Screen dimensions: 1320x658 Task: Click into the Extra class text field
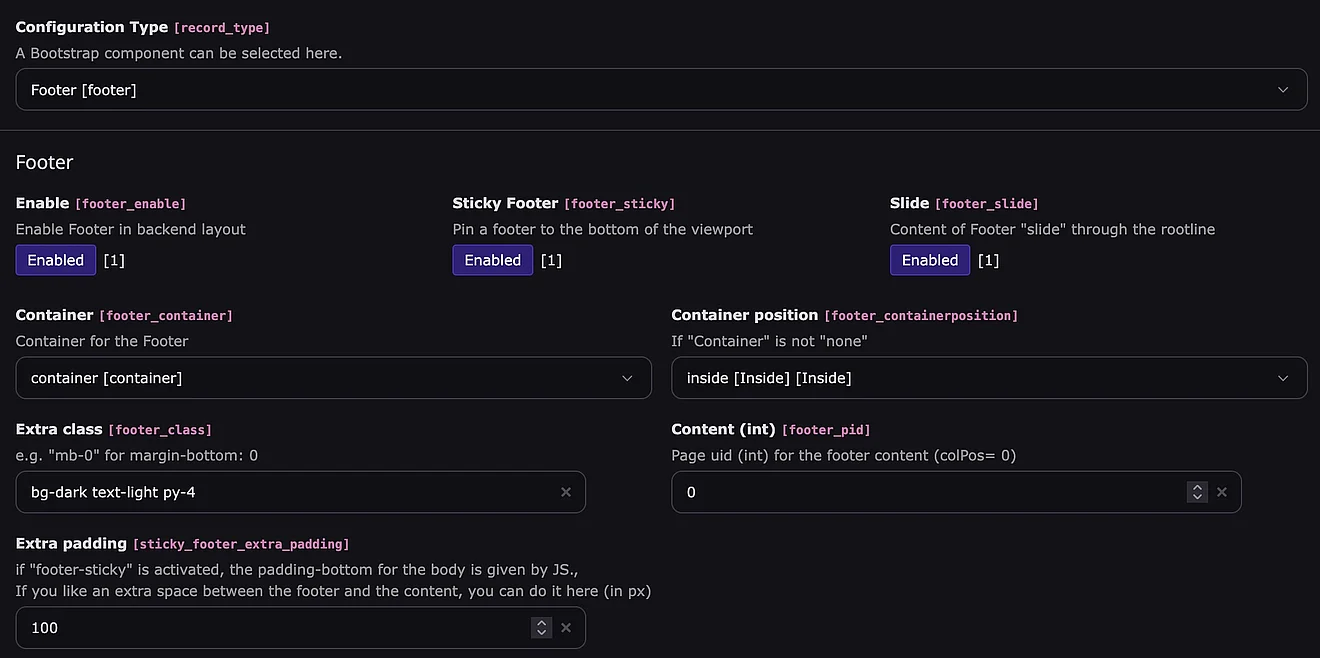coord(285,492)
